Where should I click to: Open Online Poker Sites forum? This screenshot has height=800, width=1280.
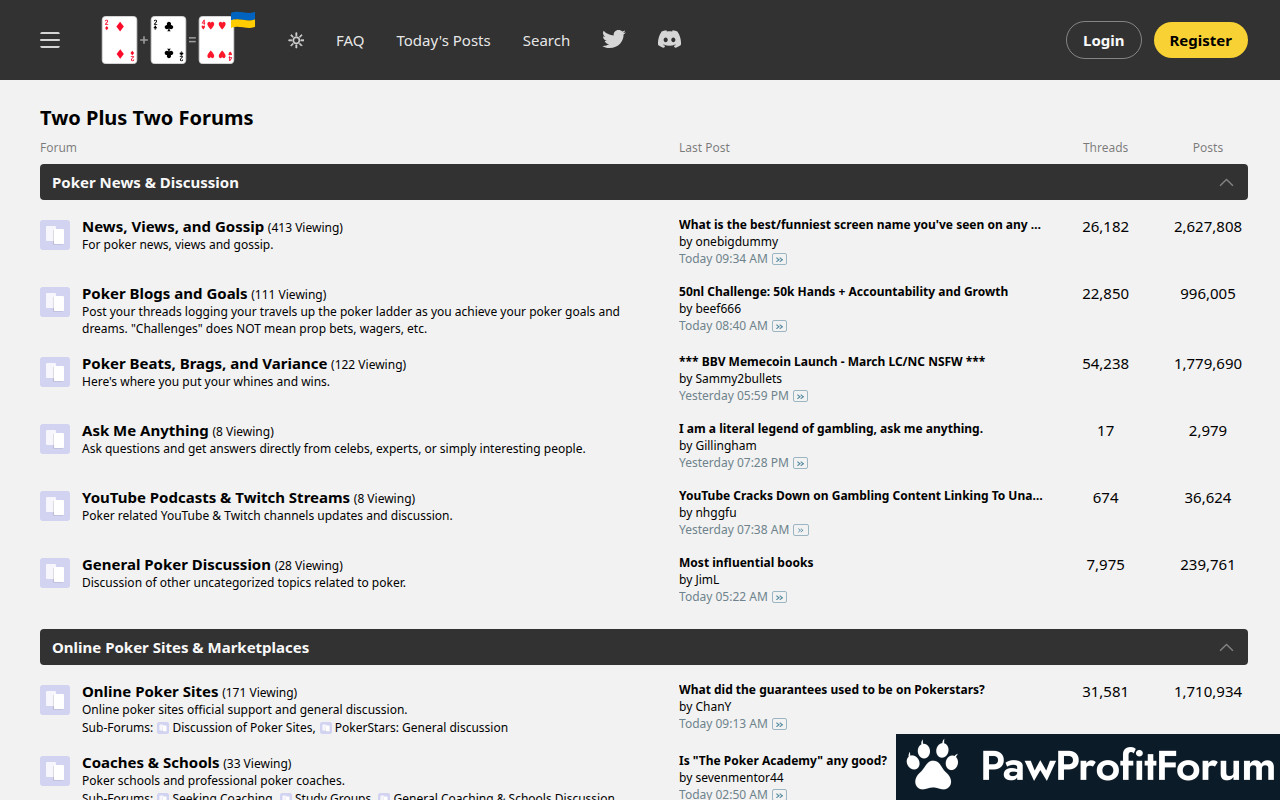click(x=150, y=692)
